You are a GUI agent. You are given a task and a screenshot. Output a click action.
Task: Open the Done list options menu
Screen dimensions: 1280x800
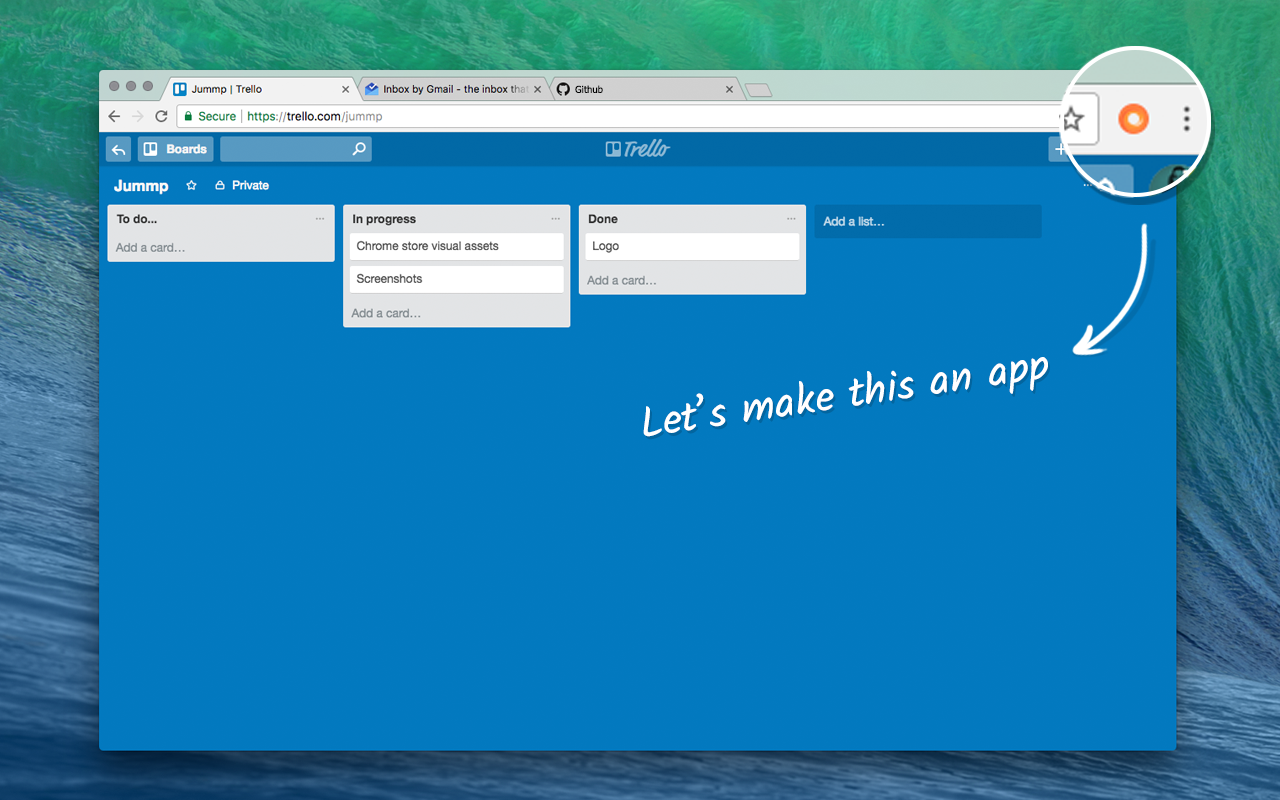point(791,219)
